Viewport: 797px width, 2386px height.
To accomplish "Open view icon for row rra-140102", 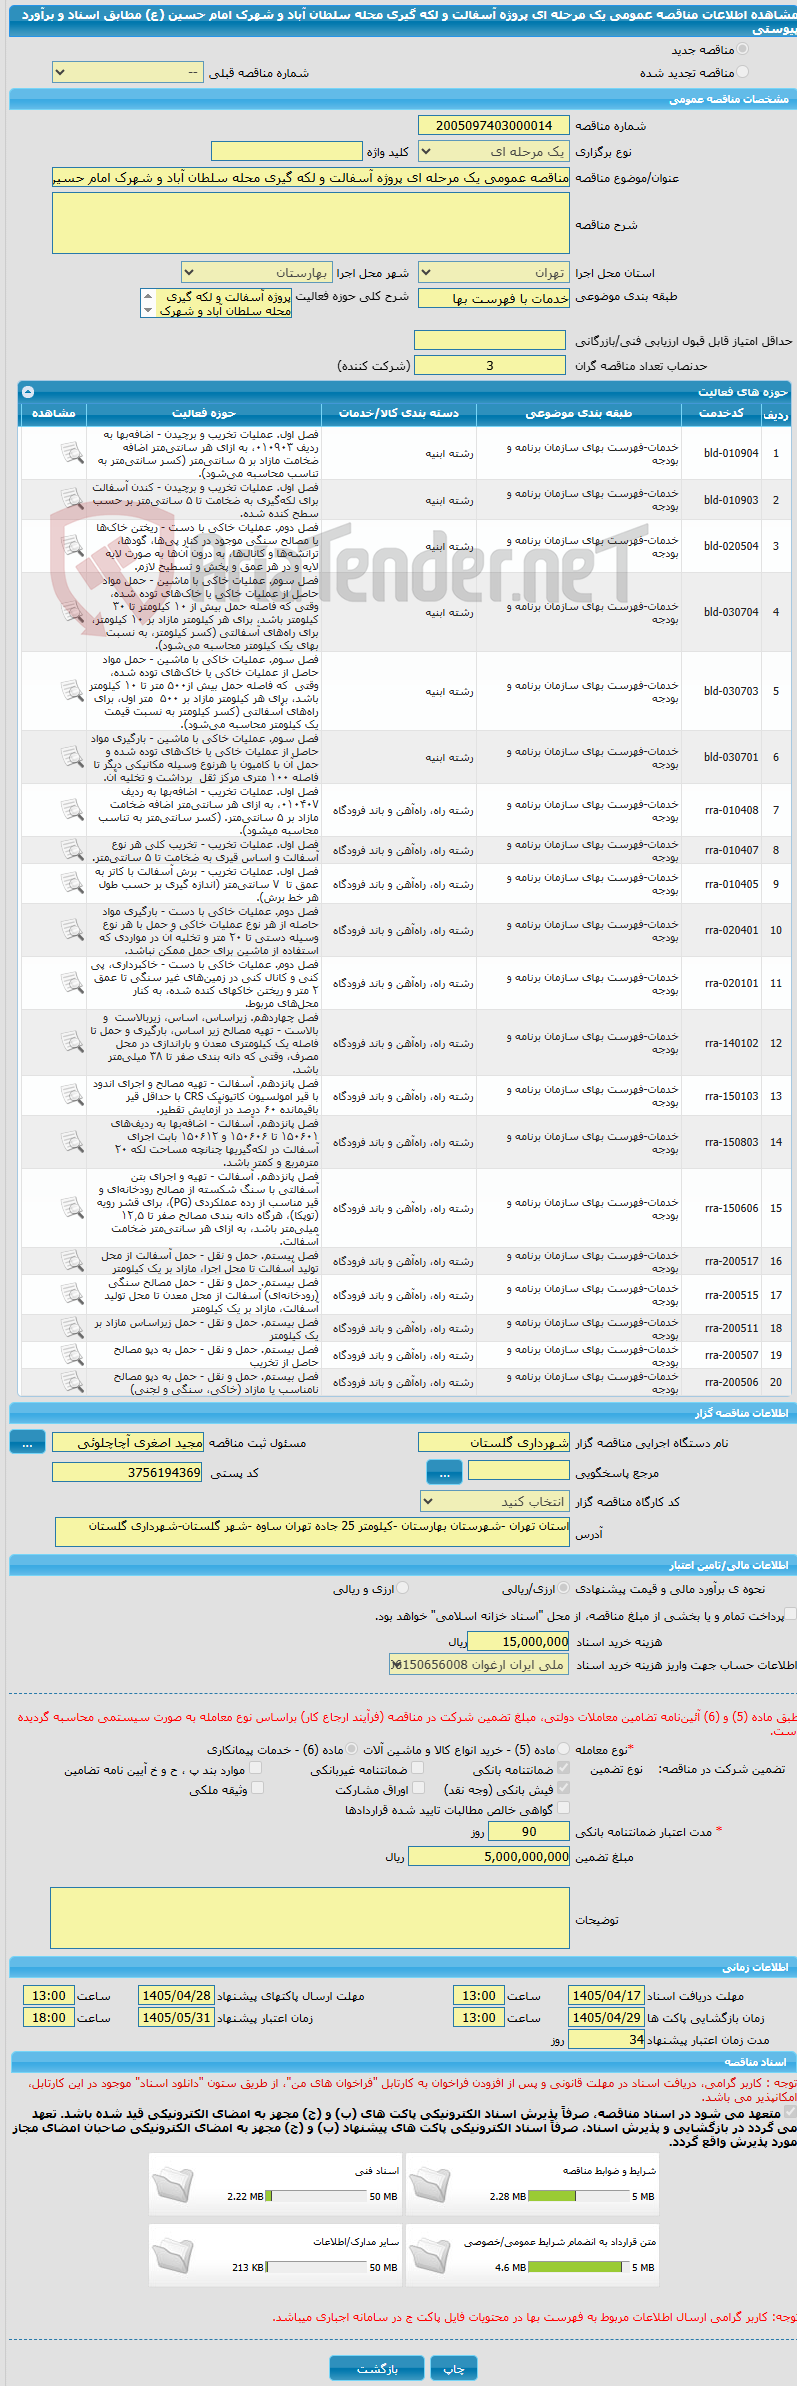I will (72, 1042).
